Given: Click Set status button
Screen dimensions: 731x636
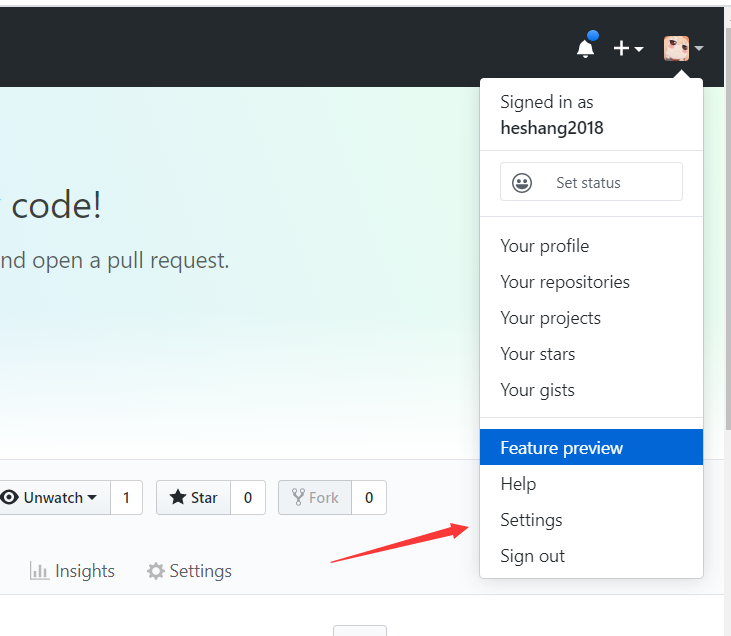Looking at the screenshot, I should tap(591, 182).
